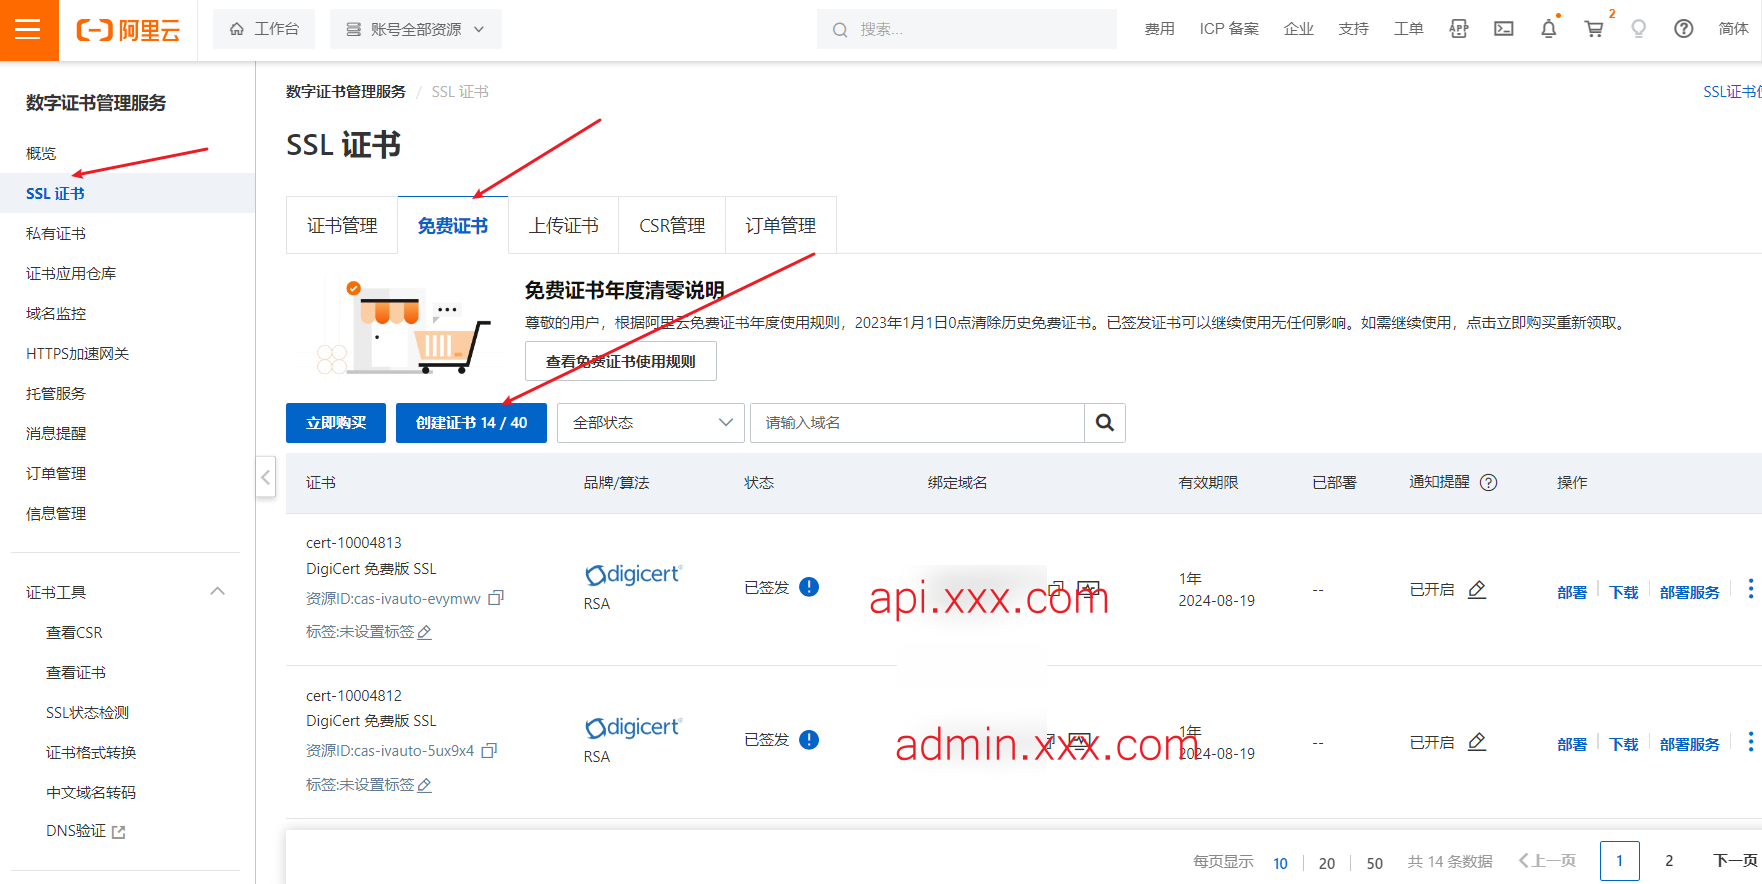The image size is (1762, 884).
Task: Show help for notification reminder column
Action: point(1489,483)
